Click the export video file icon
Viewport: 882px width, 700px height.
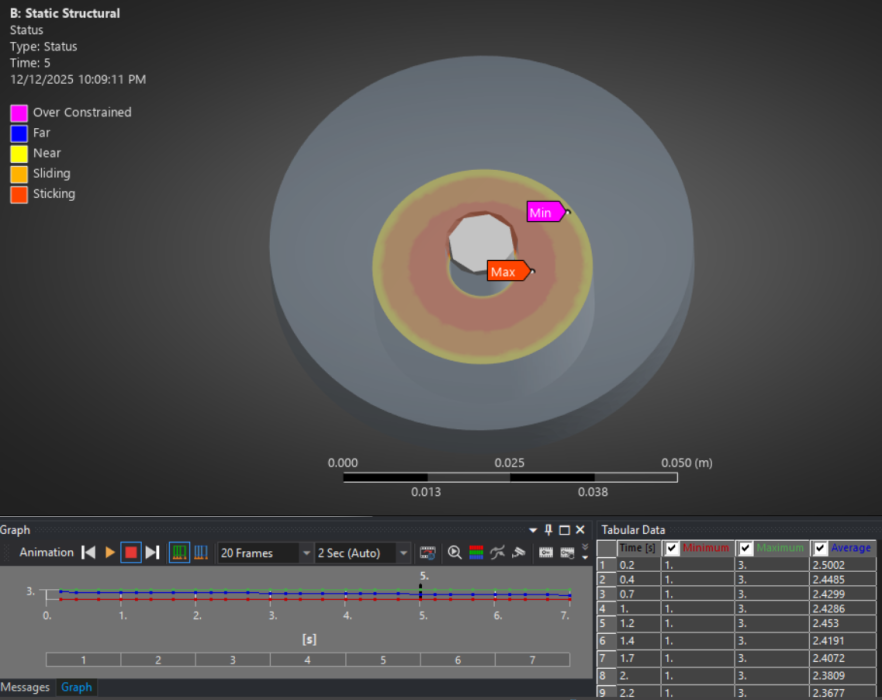tap(428, 552)
